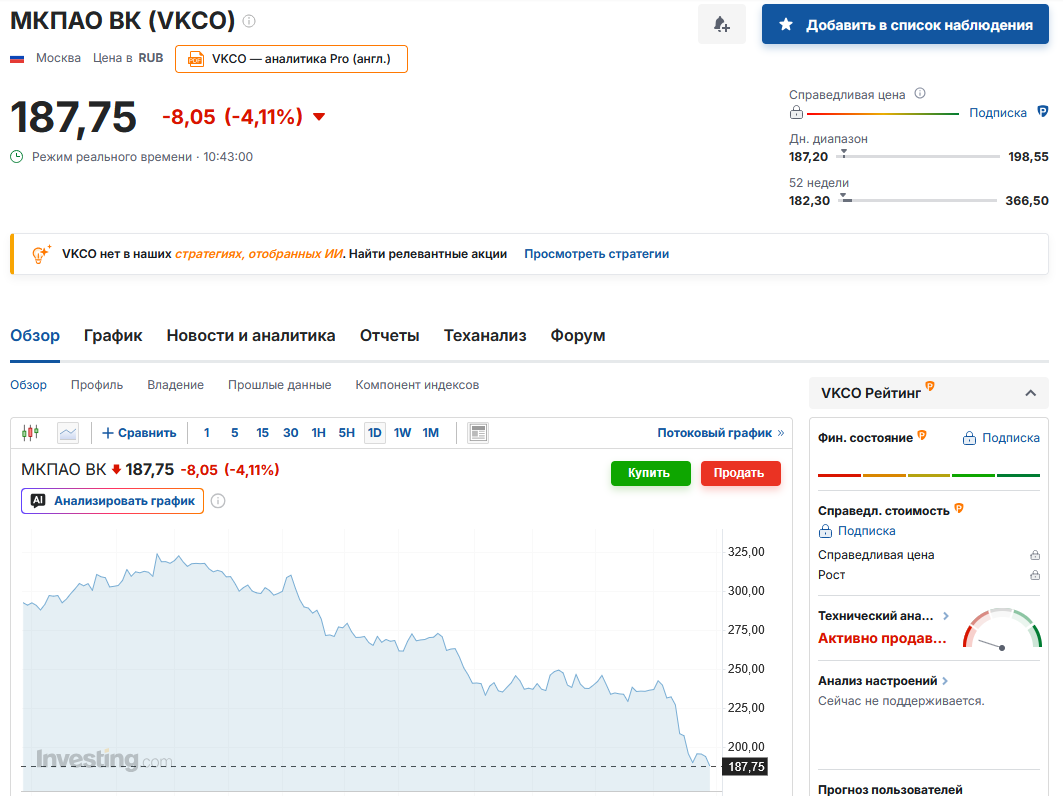Click Сравнить compare button
The width and height of the screenshot is (1063, 796).
tap(139, 433)
